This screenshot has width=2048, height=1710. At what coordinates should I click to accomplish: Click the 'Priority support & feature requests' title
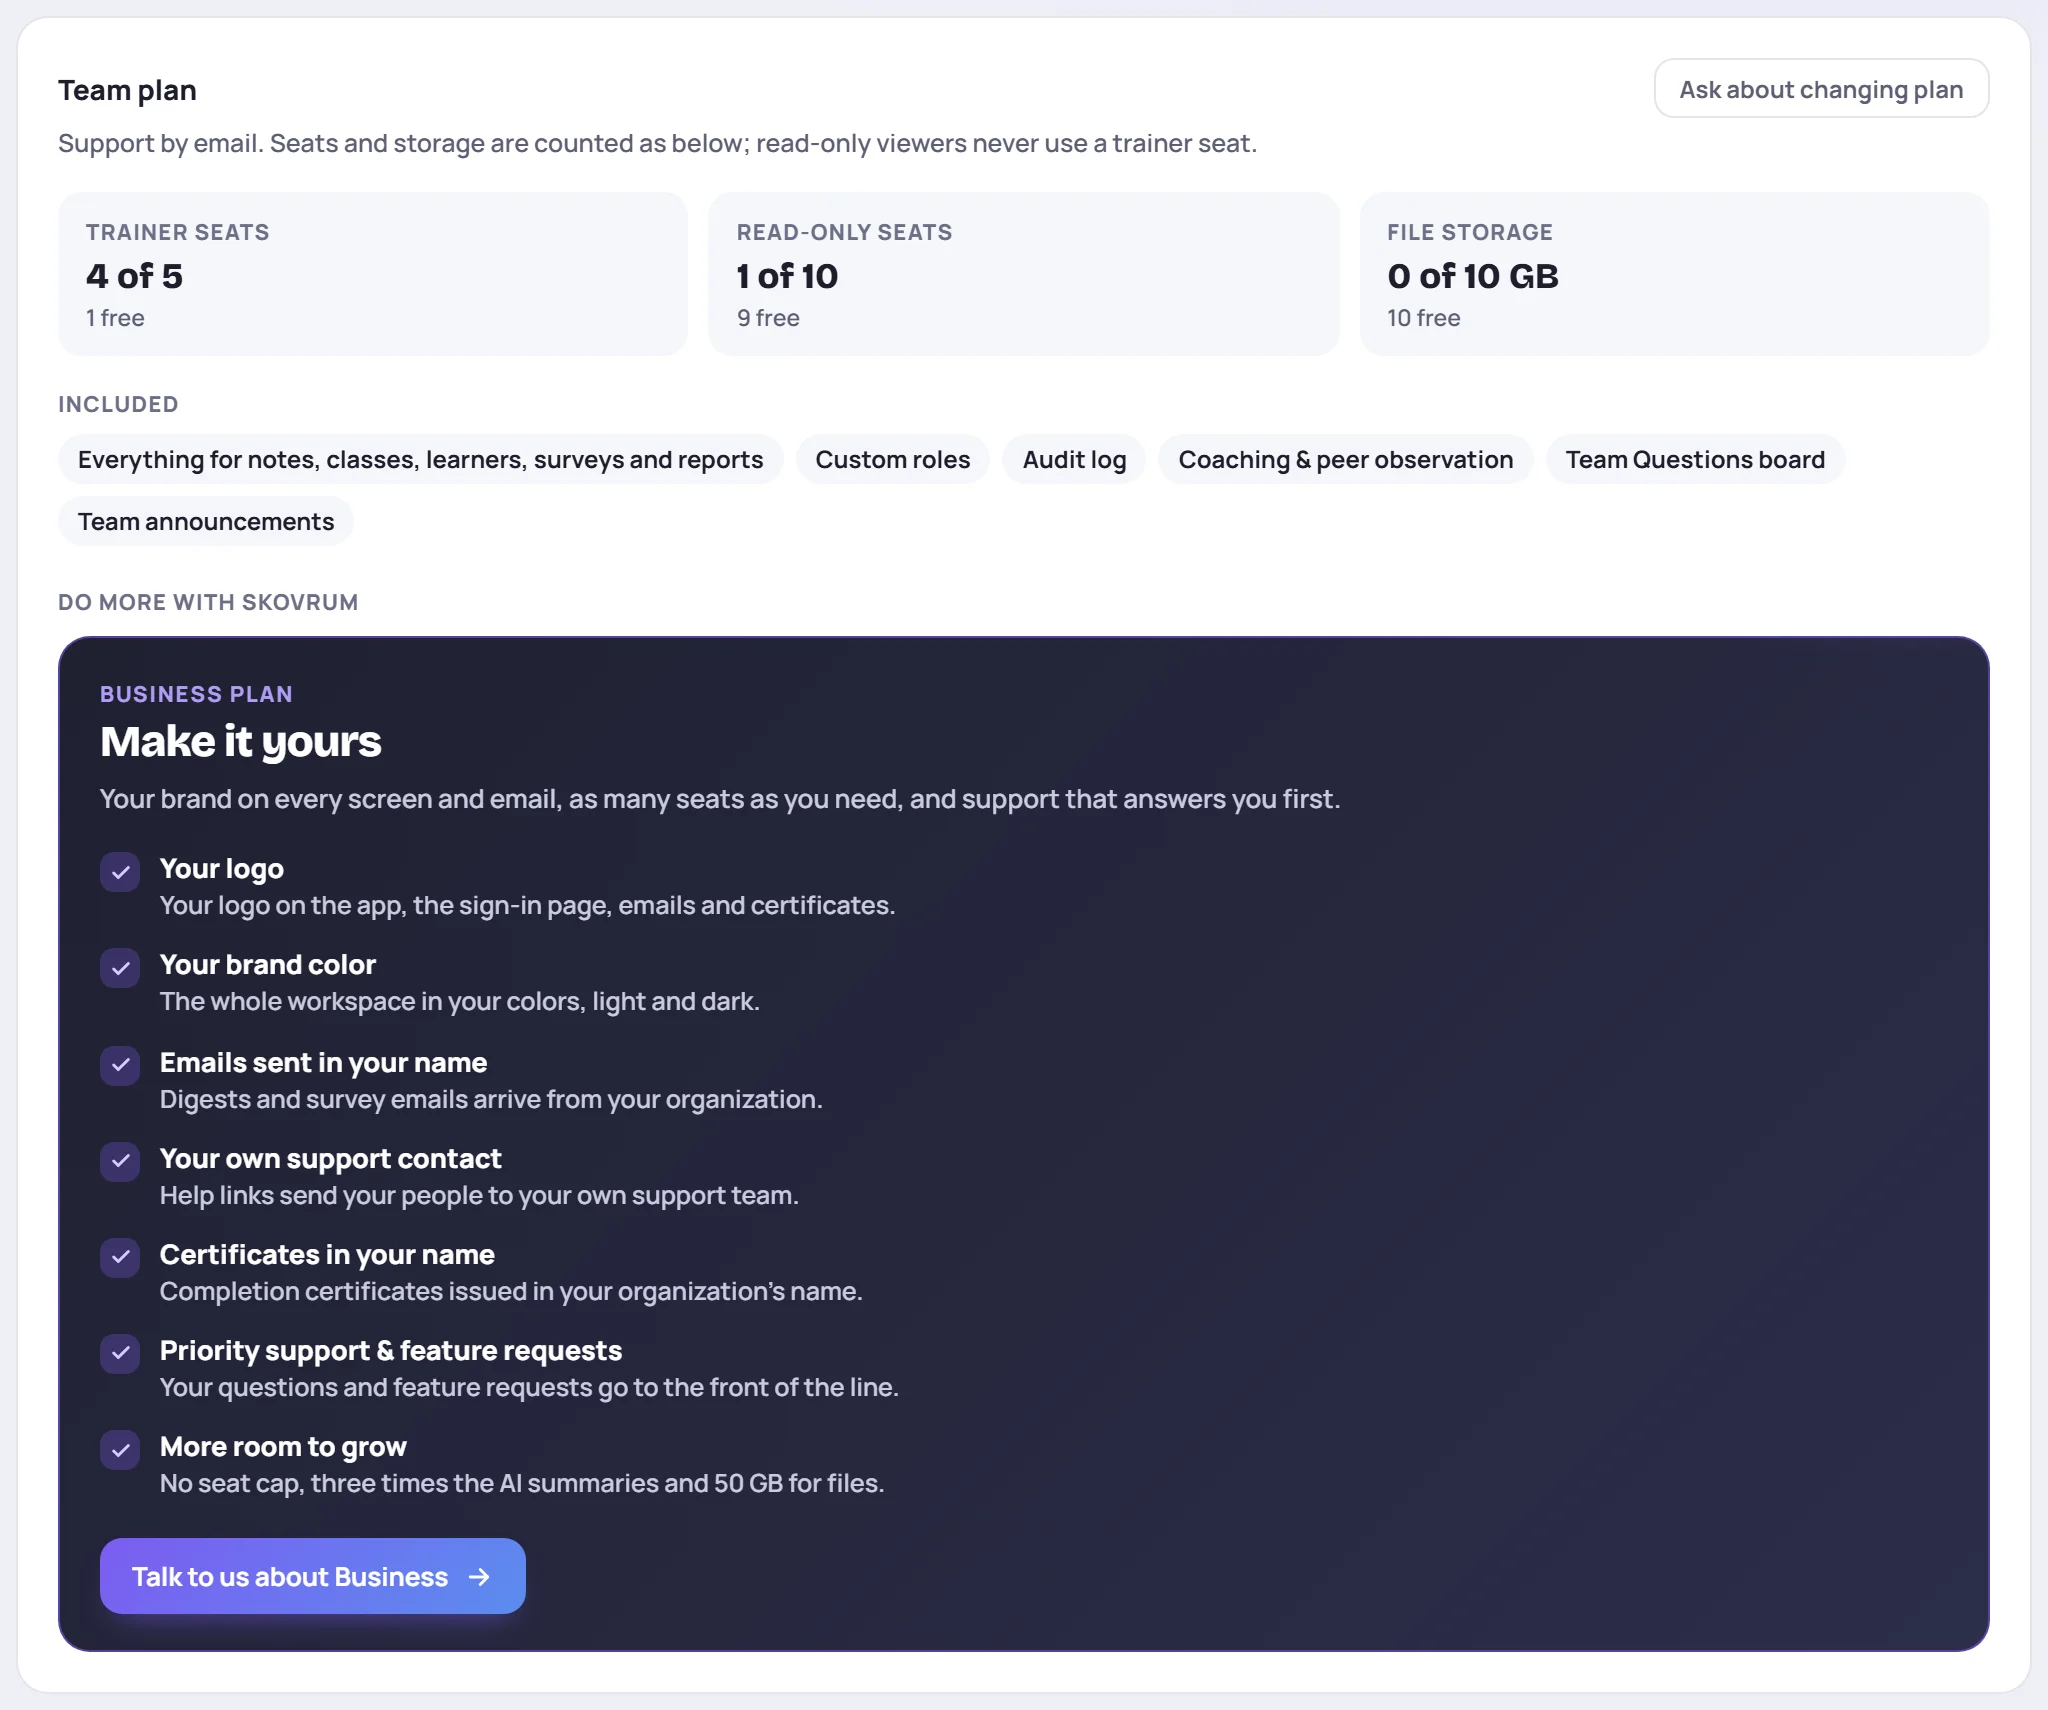tap(391, 1351)
